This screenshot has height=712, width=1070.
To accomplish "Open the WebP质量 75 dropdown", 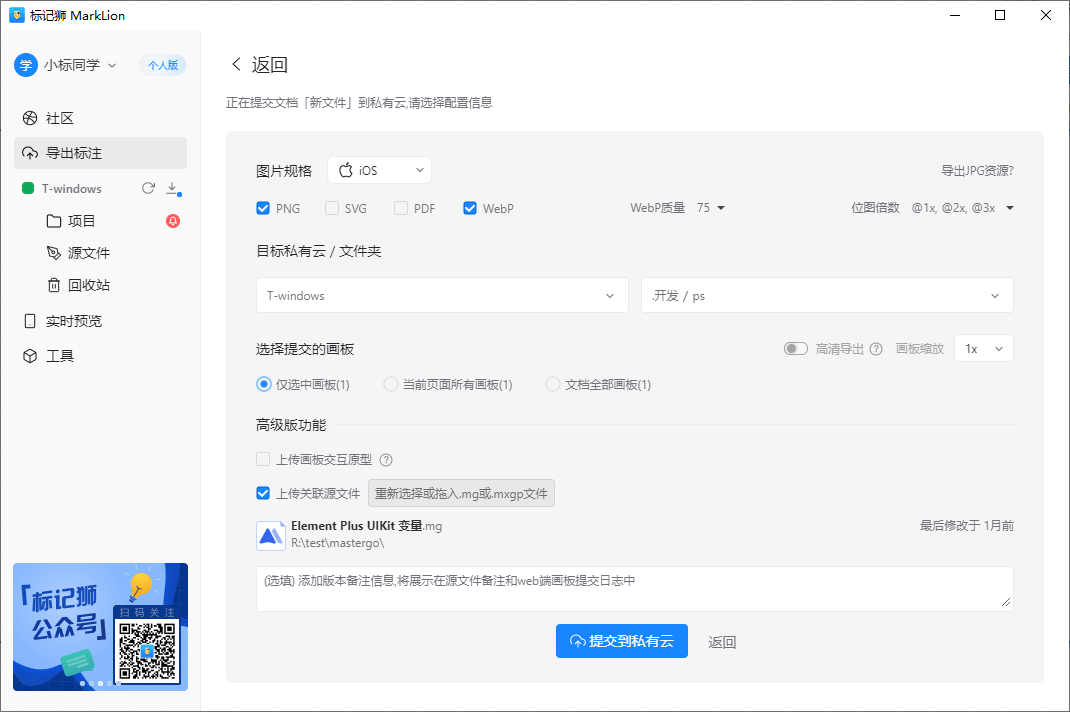I will click(710, 208).
